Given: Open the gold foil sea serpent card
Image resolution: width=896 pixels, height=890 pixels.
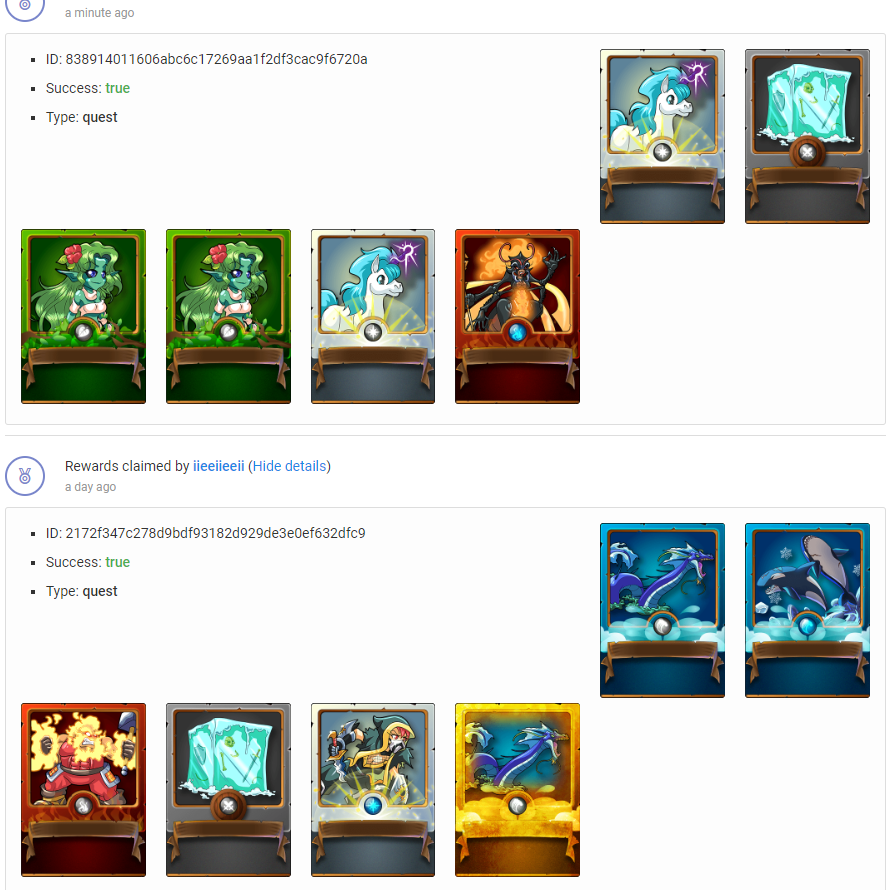Looking at the screenshot, I should pyautogui.click(x=518, y=790).
